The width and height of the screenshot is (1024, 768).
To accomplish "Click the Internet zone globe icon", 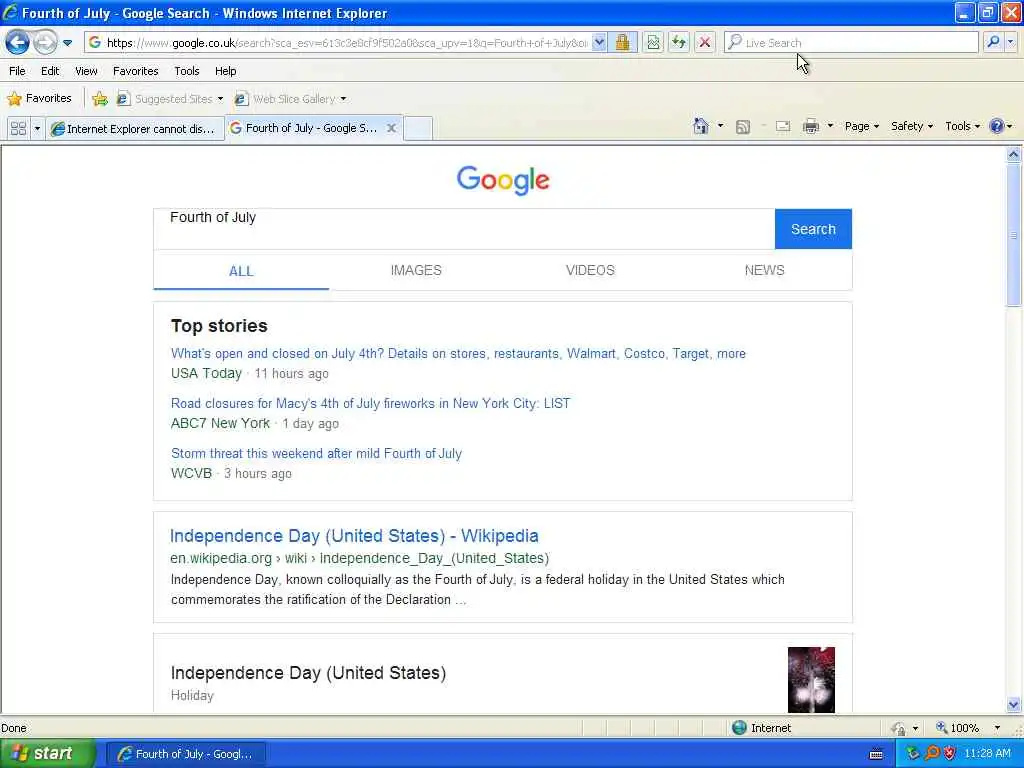I will point(739,728).
